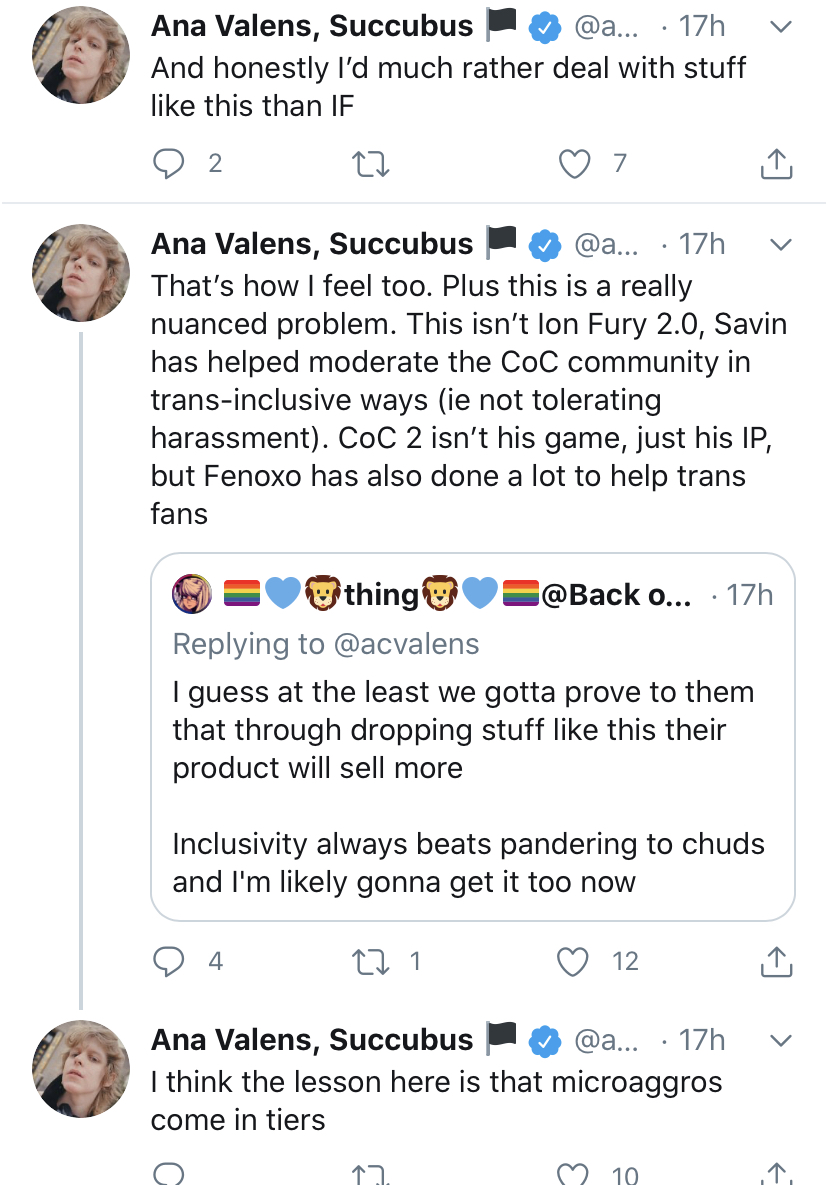
Task: Open Ana Valens, Succubus name on second tweet
Action: point(312,245)
